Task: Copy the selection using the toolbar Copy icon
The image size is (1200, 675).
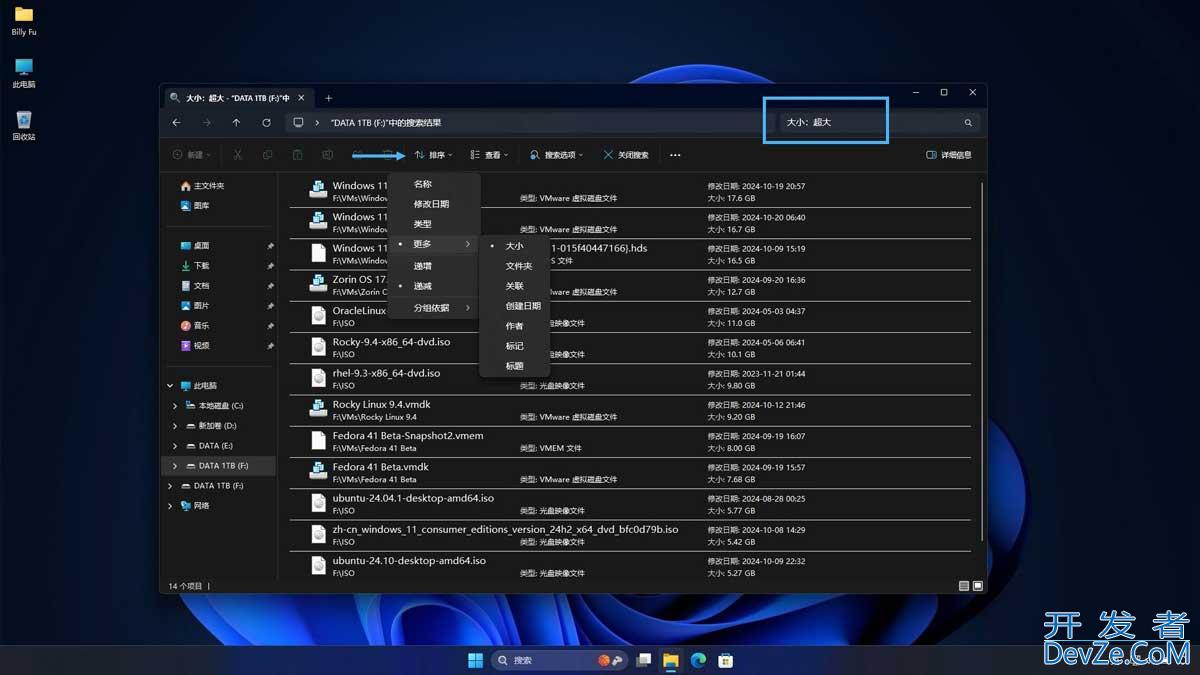Action: point(267,155)
